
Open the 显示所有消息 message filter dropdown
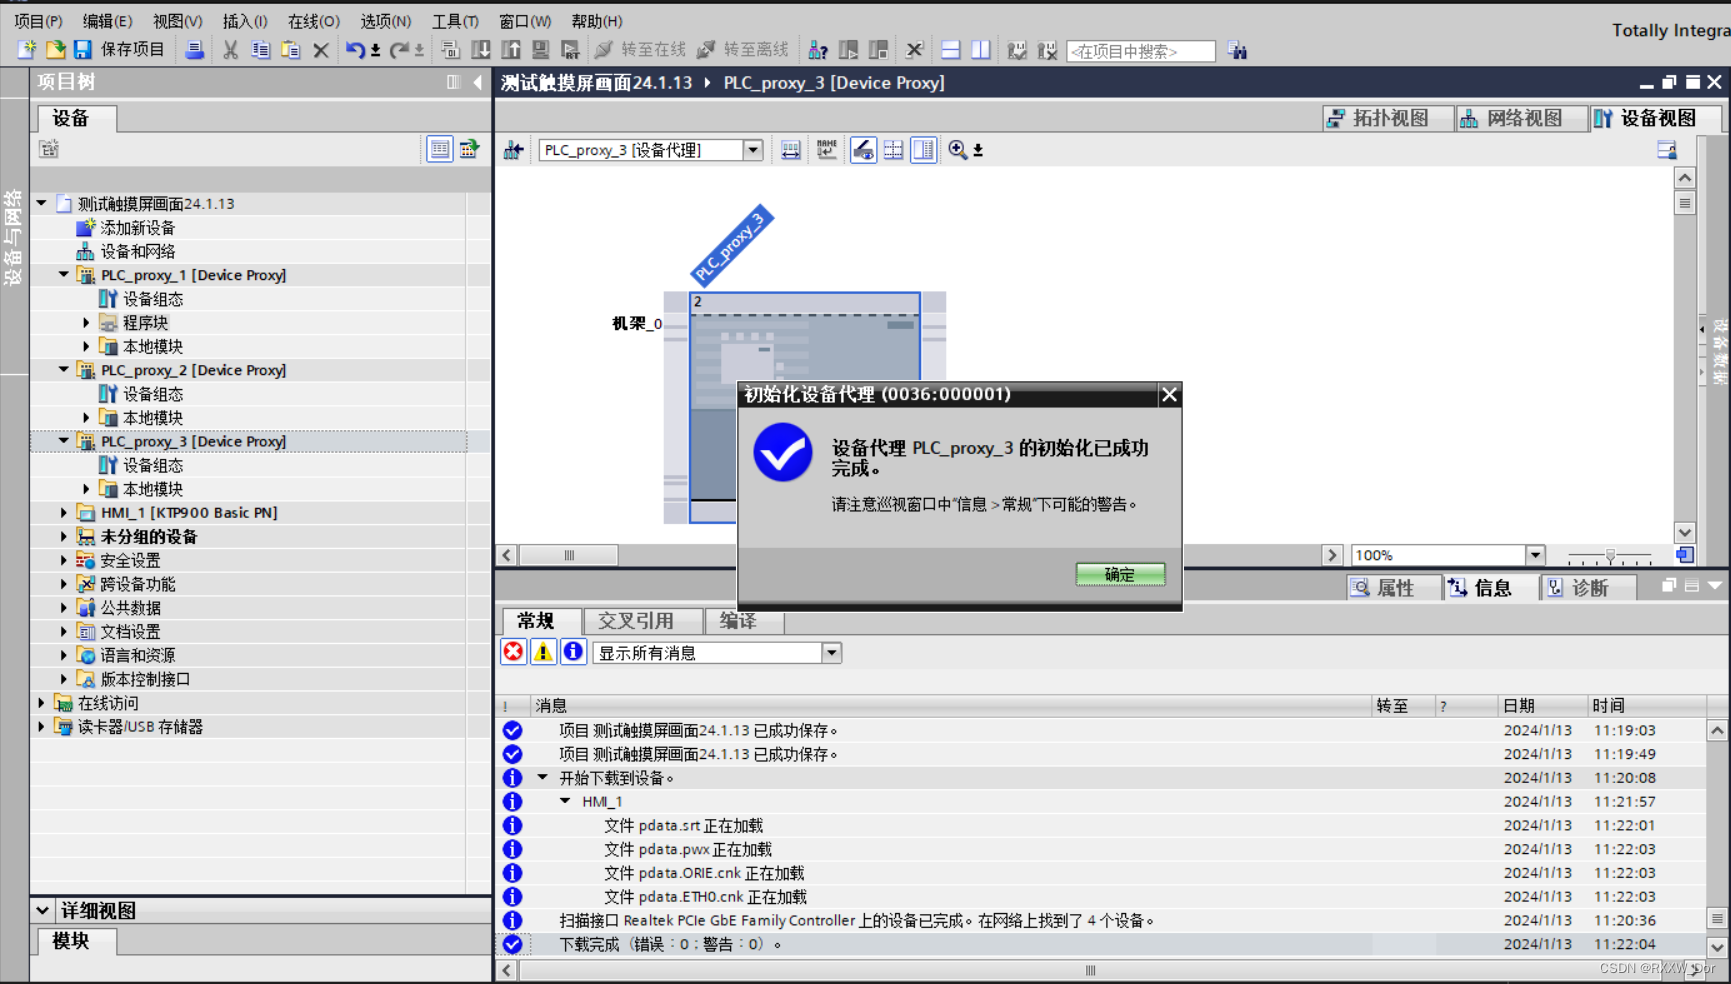coord(831,653)
